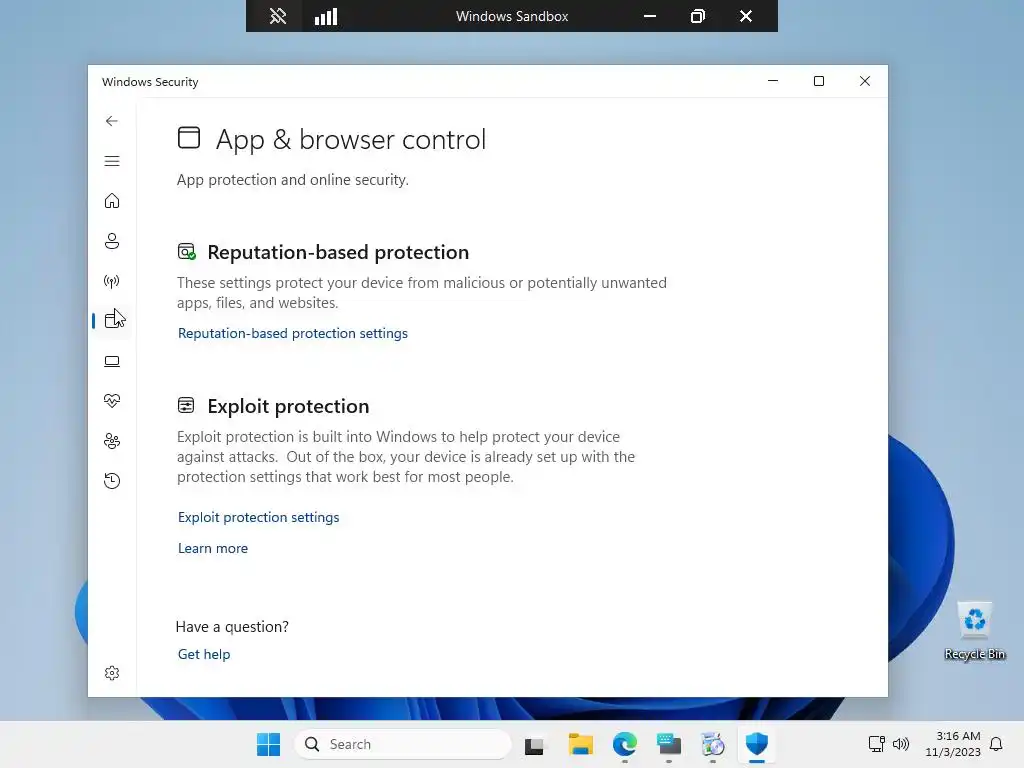Click the Learn more link
Screen dimensions: 1024x768
point(213,549)
